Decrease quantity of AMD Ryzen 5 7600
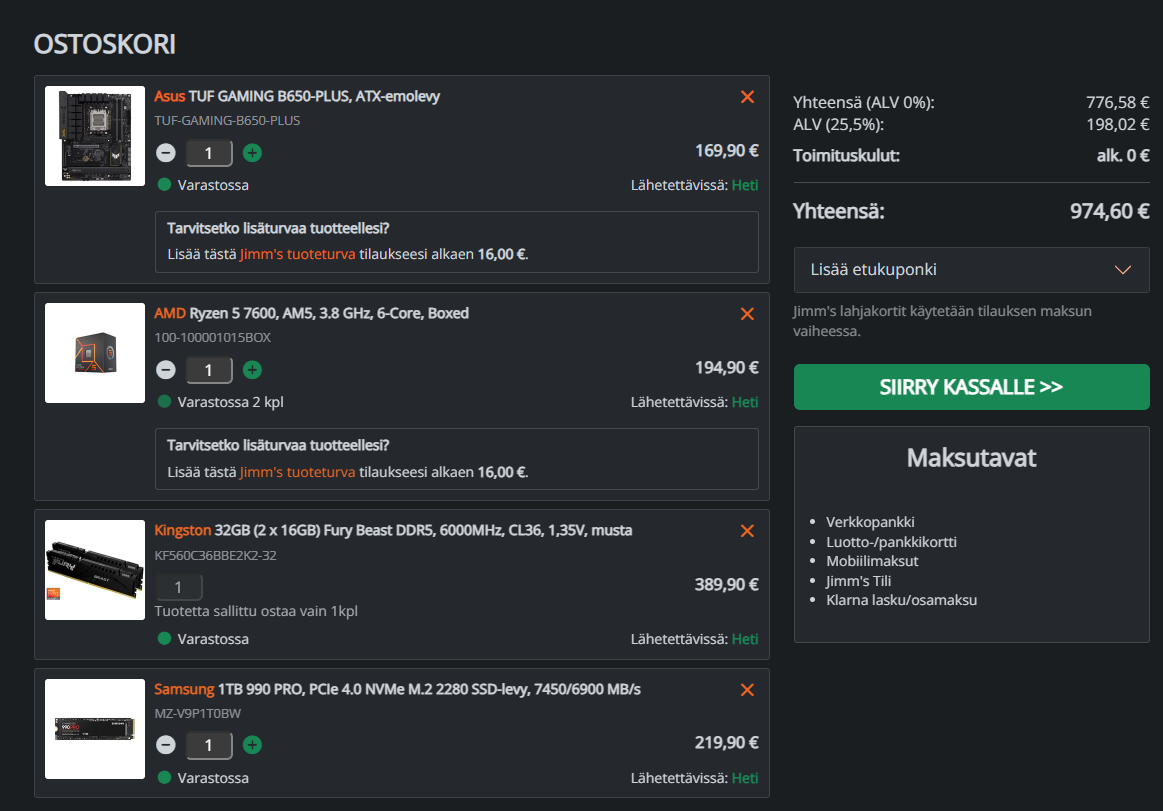This screenshot has height=811, width=1163. [166, 370]
